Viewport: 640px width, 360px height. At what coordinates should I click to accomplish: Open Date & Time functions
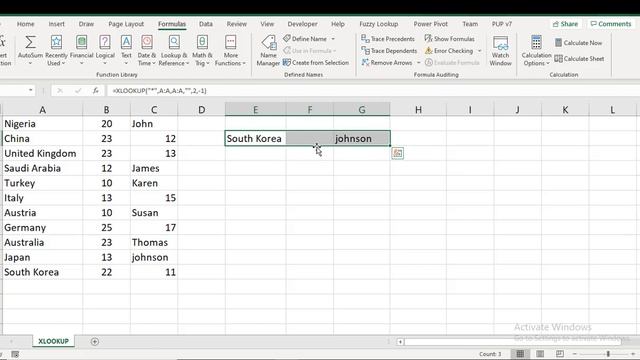pyautogui.click(x=147, y=50)
